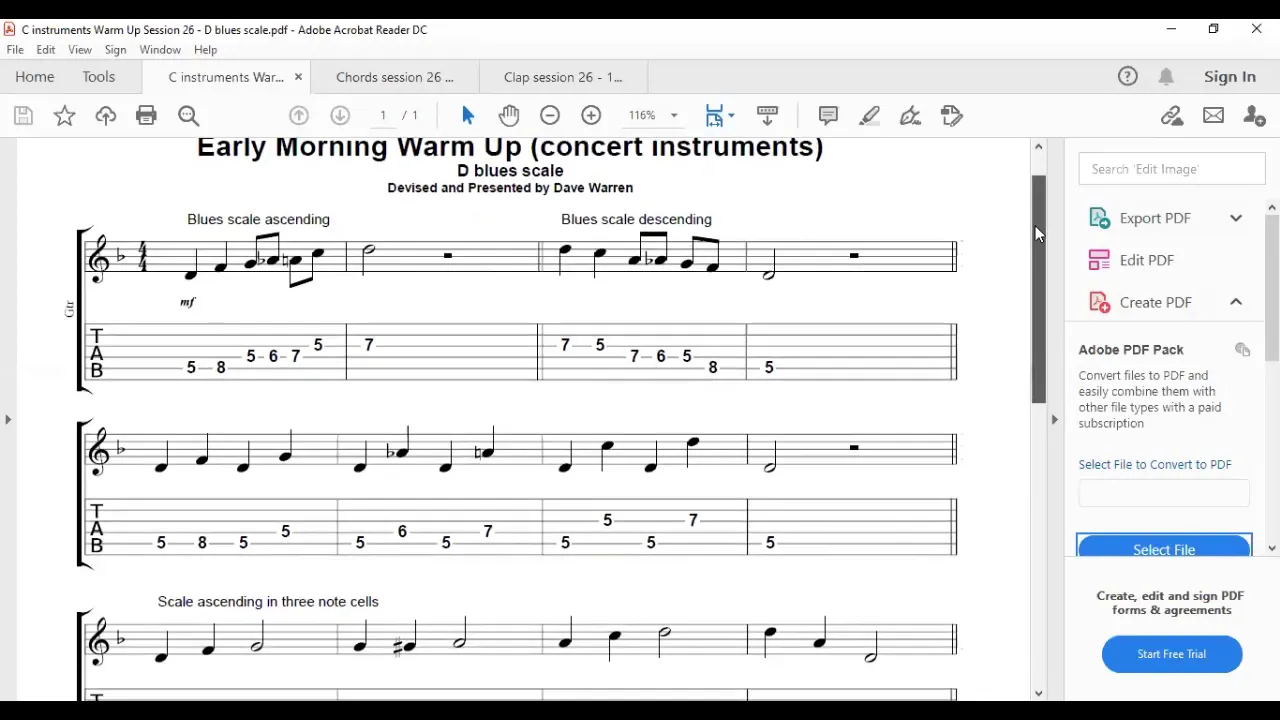Click the upload to cloud icon
Viewport: 1280px width, 720px height.
[105, 116]
